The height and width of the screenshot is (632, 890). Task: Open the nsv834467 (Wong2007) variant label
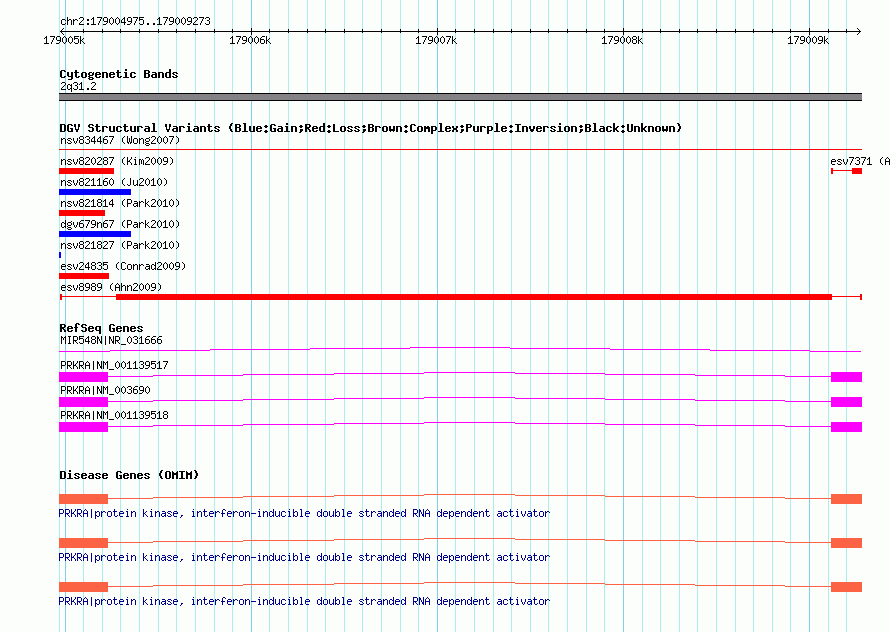[x=120, y=140]
